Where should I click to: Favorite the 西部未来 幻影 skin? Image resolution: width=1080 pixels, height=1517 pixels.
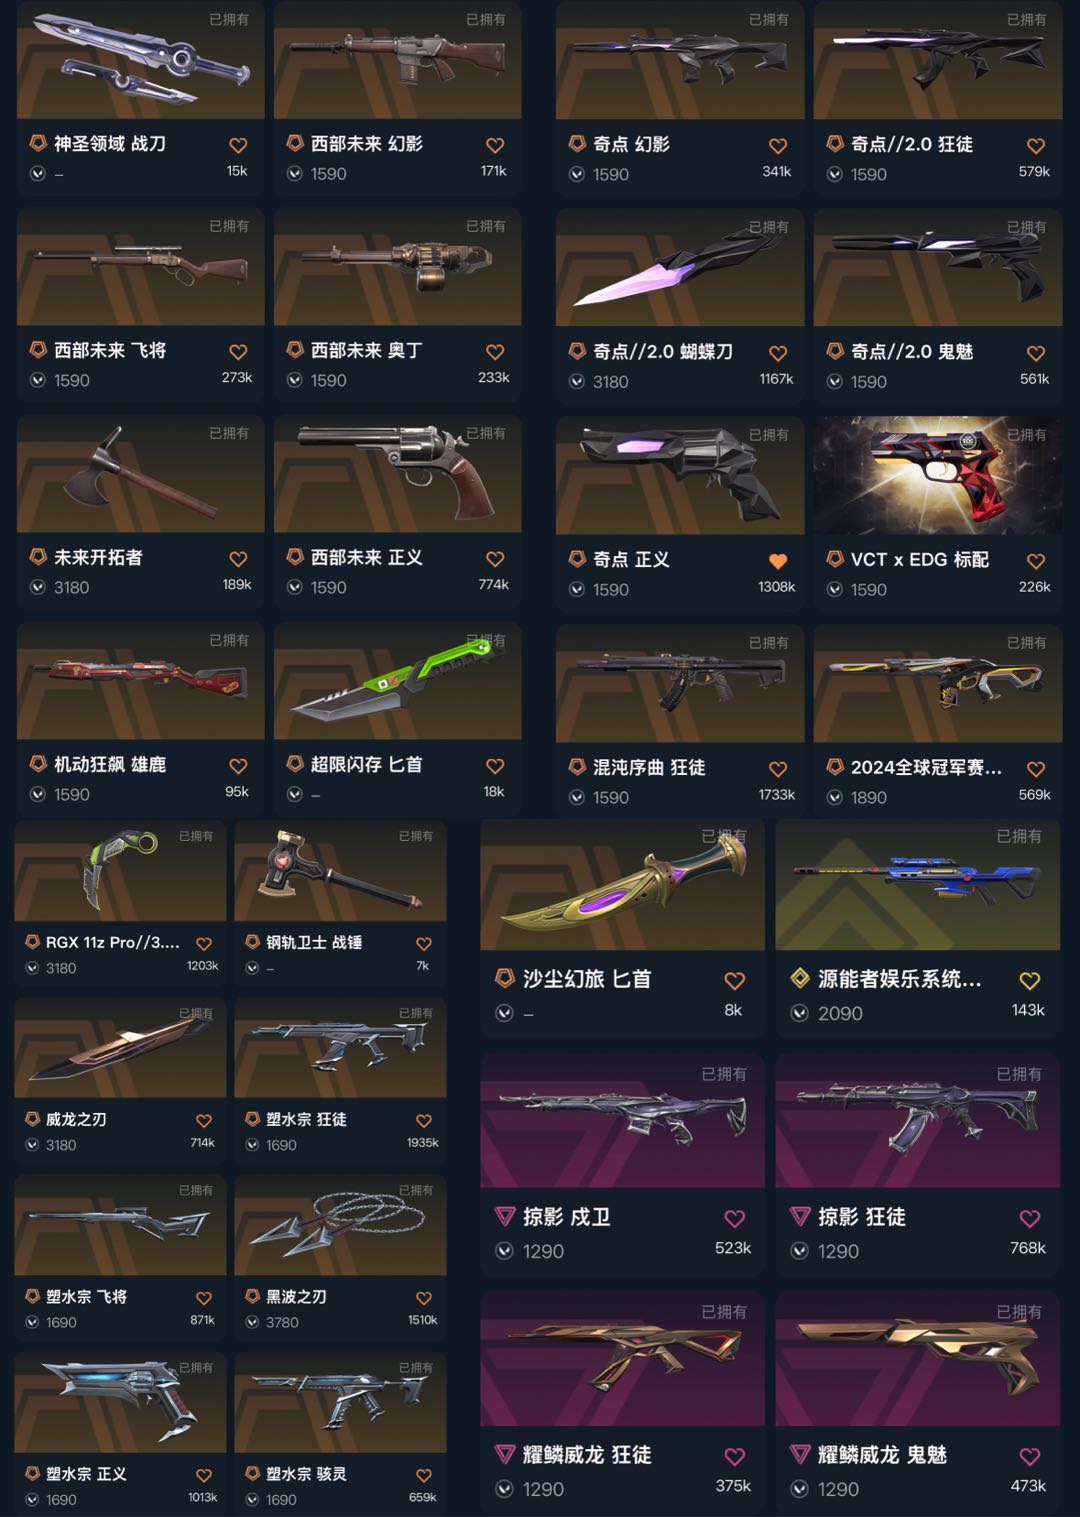[495, 145]
